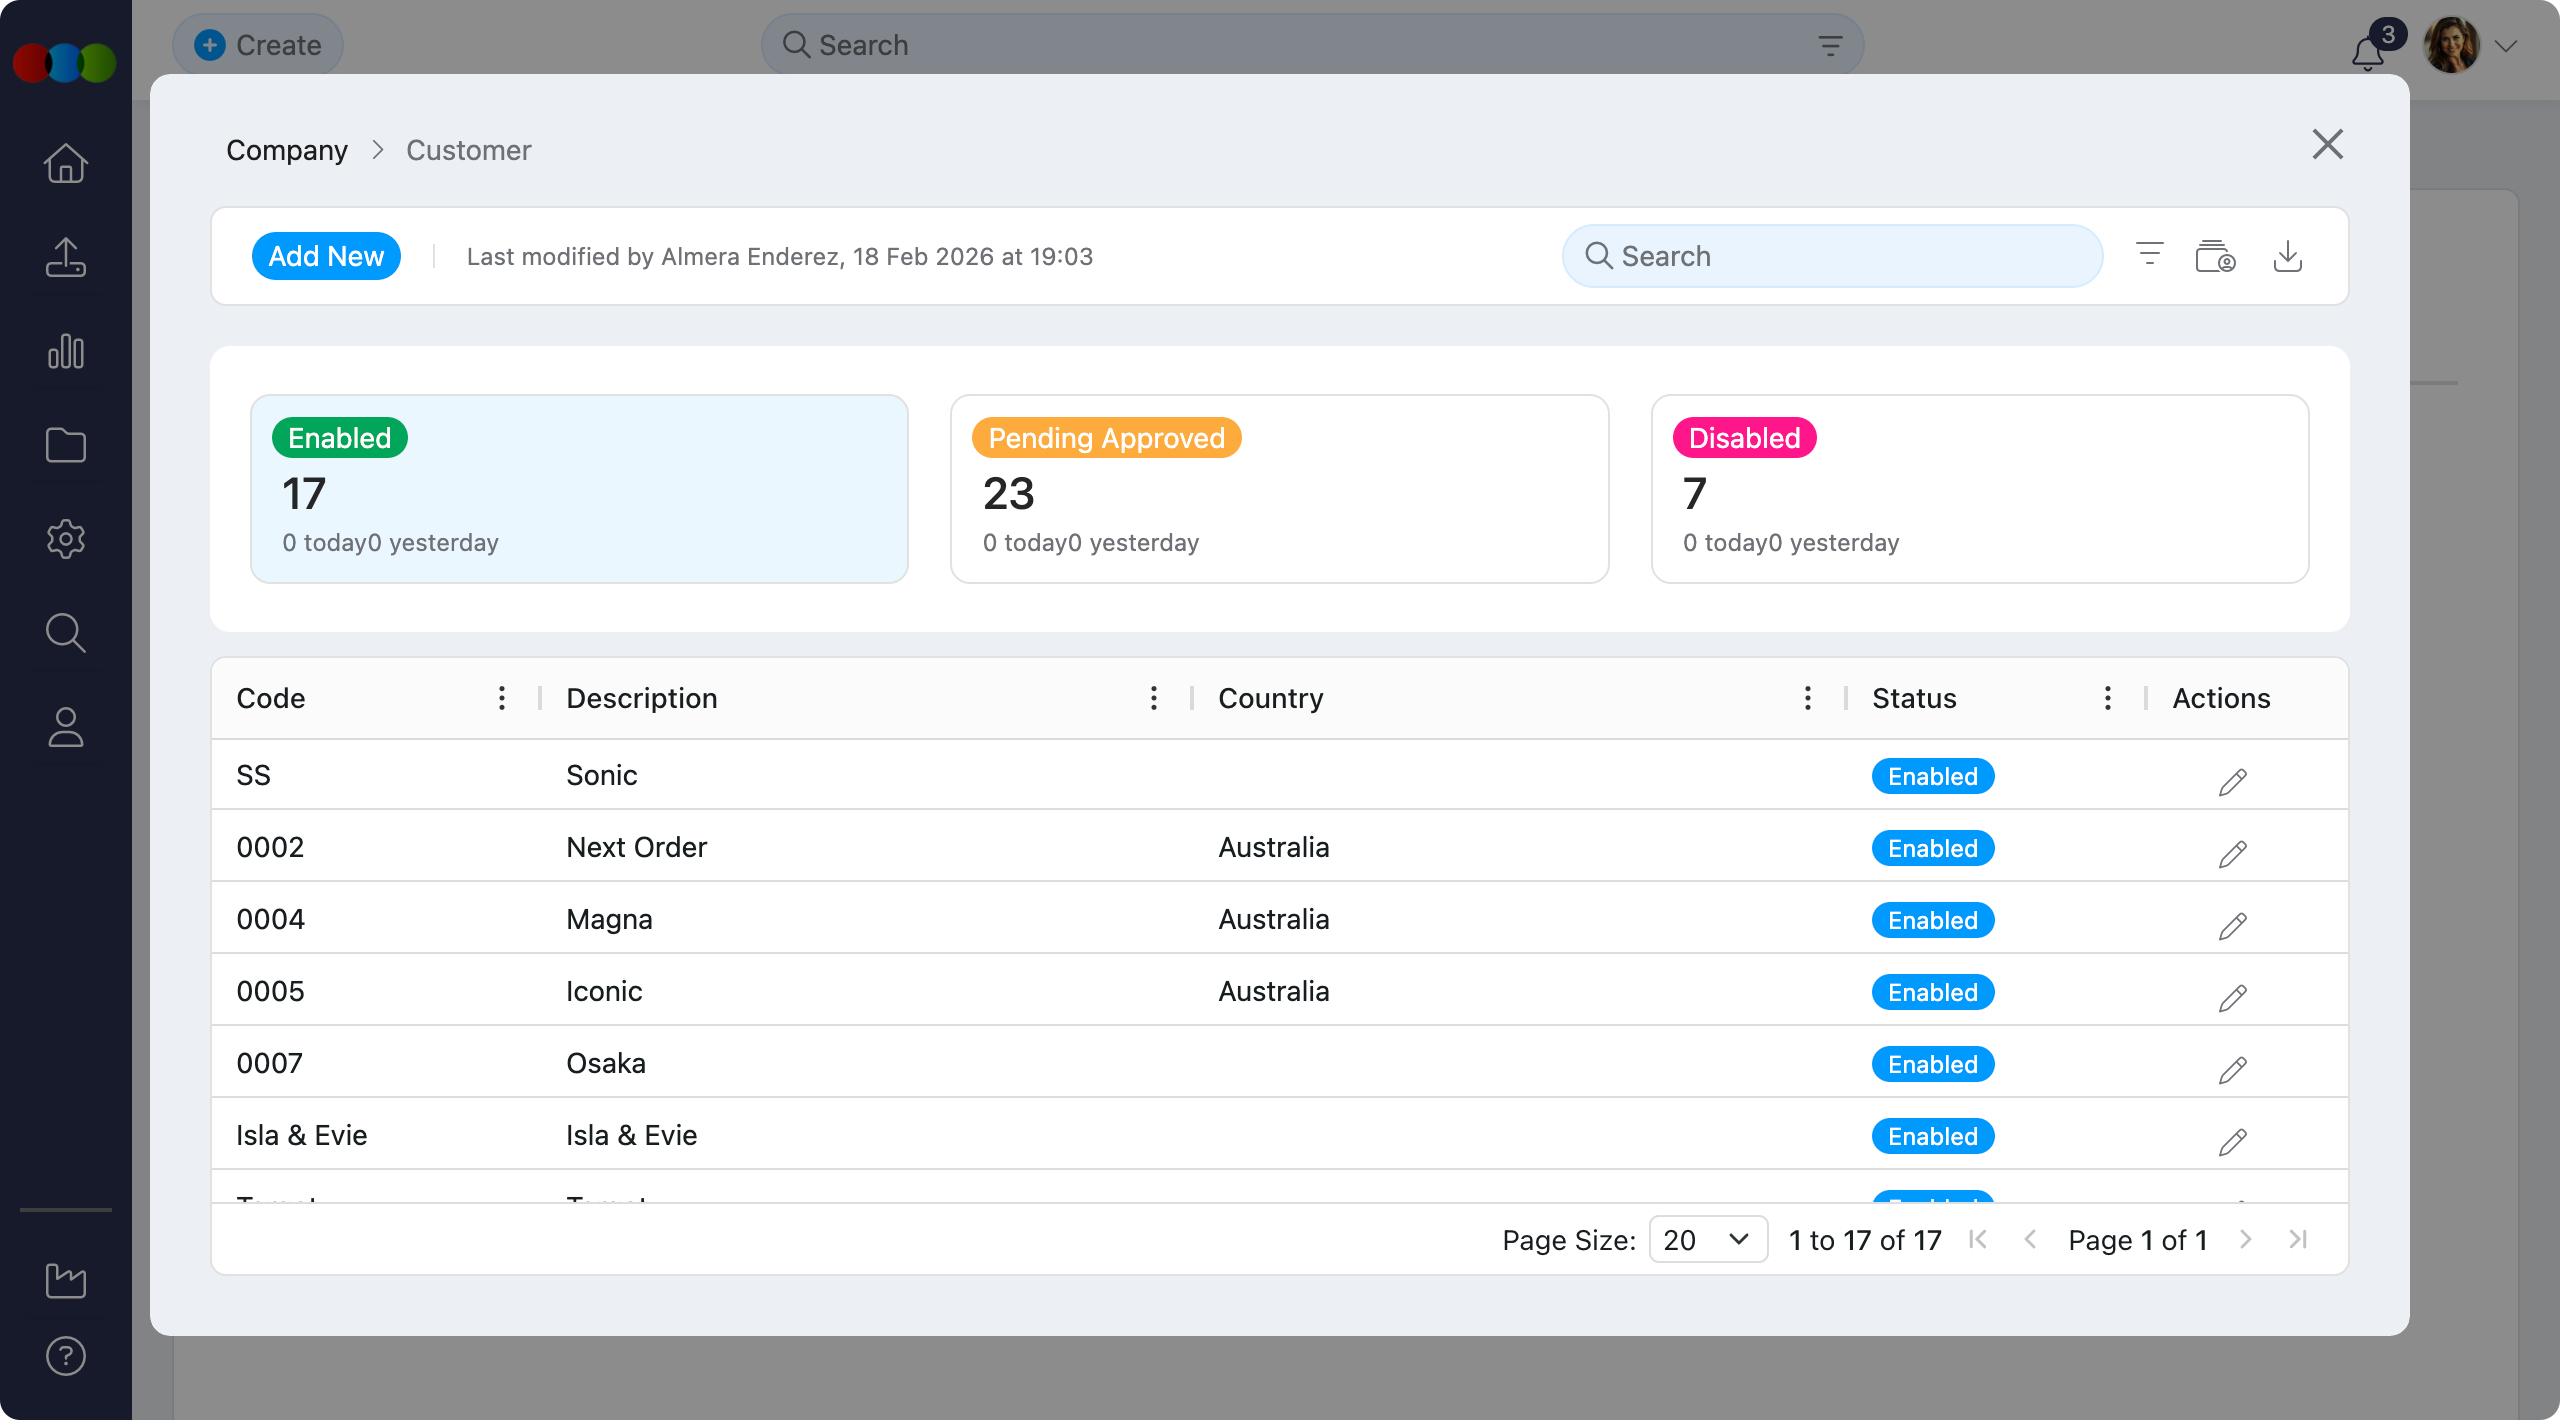Image resolution: width=2560 pixels, height=1420 pixels.
Task: Edit the Sonic customer row
Action: (x=2232, y=781)
